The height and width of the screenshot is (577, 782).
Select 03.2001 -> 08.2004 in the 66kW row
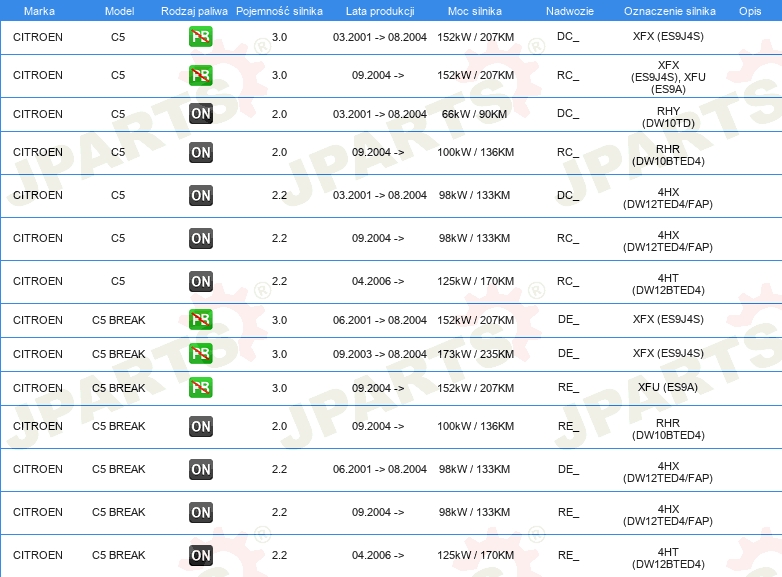click(380, 114)
